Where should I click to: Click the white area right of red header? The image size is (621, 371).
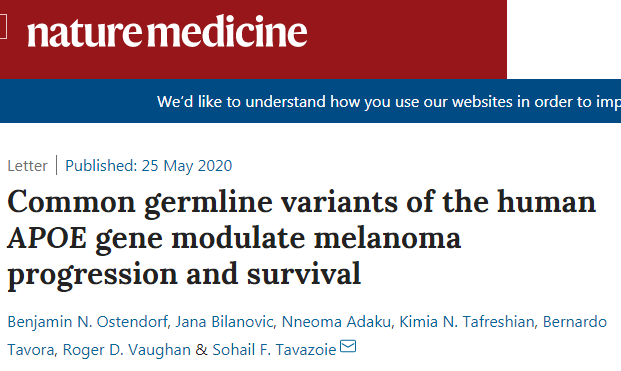(x=564, y=39)
